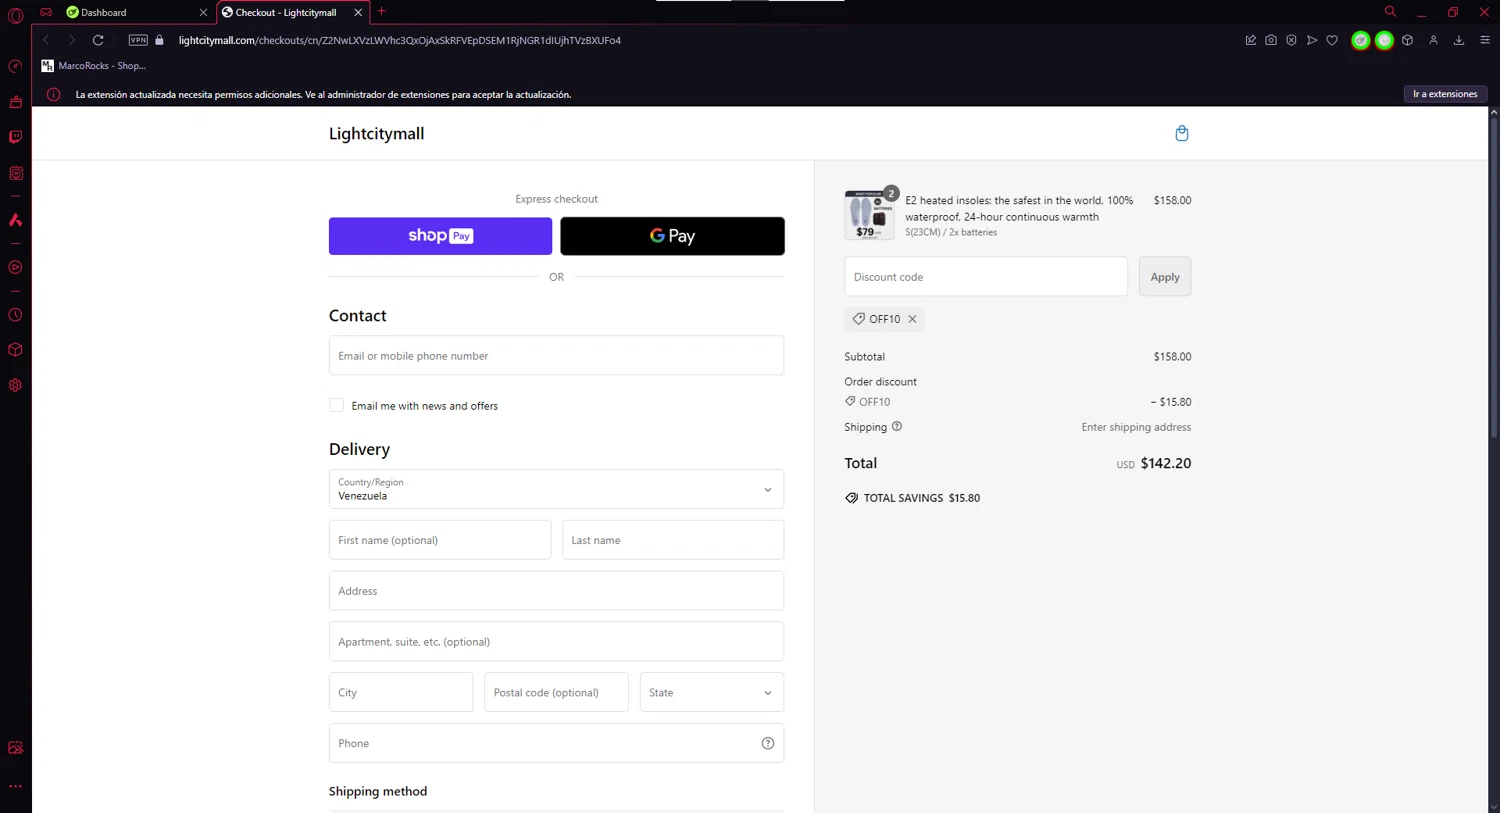This screenshot has height=813, width=1500.
Task: Open the image icon near sidebar bottom
Action: [x=15, y=748]
